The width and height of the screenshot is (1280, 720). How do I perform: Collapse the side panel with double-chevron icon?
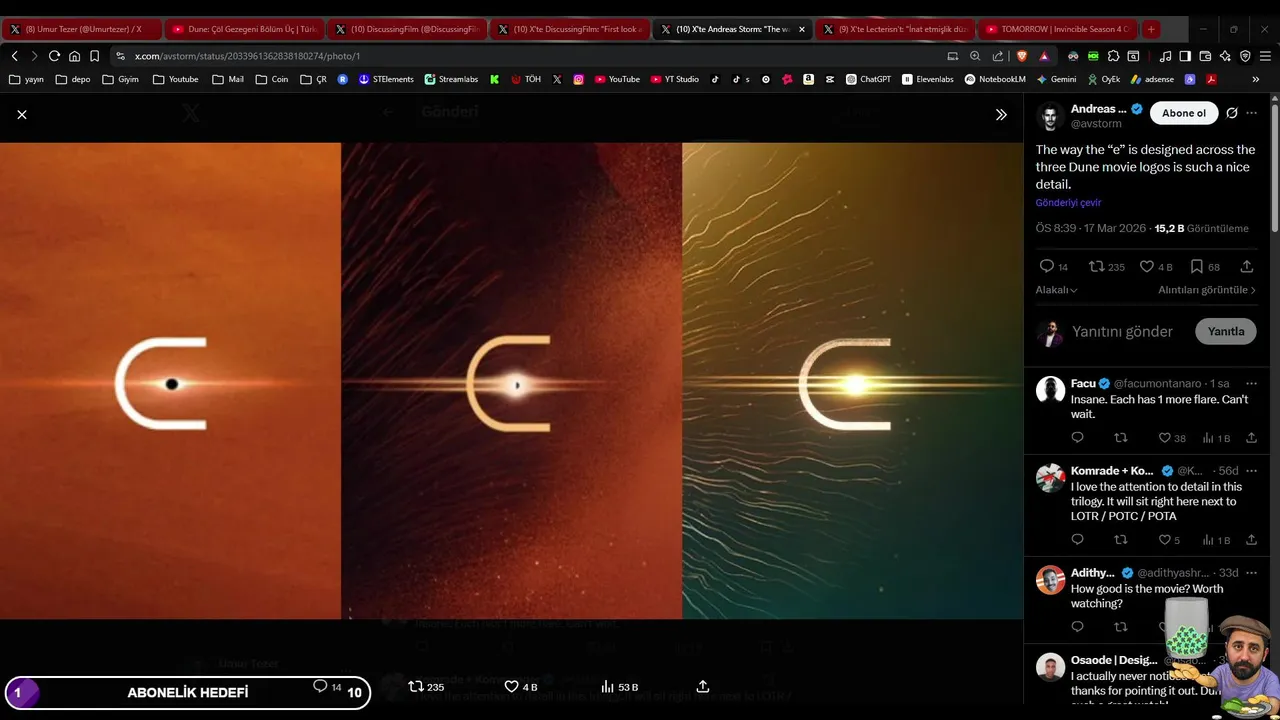tap(1001, 115)
